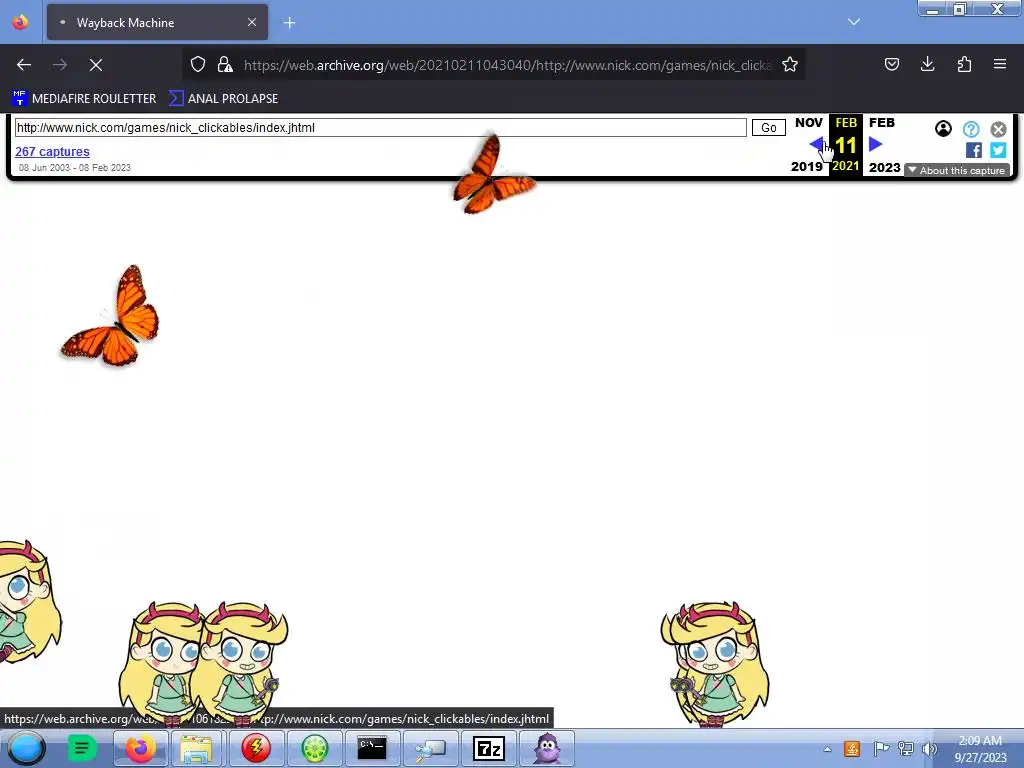Screen dimensions: 1024x768
Task: Click the Go button
Action: [x=769, y=127]
